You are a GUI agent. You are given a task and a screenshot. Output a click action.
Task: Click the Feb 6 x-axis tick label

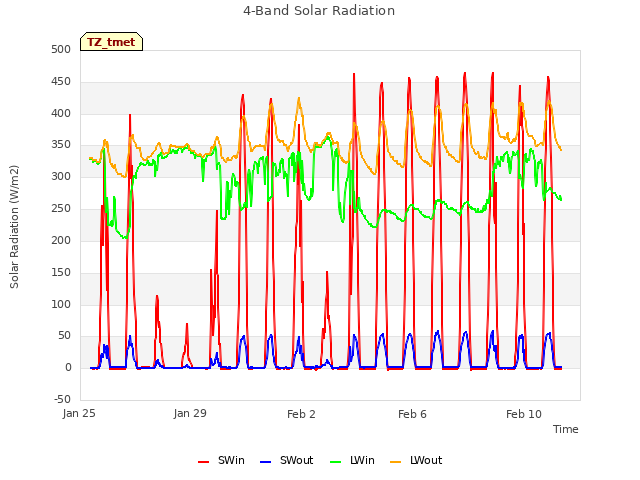click(x=412, y=414)
